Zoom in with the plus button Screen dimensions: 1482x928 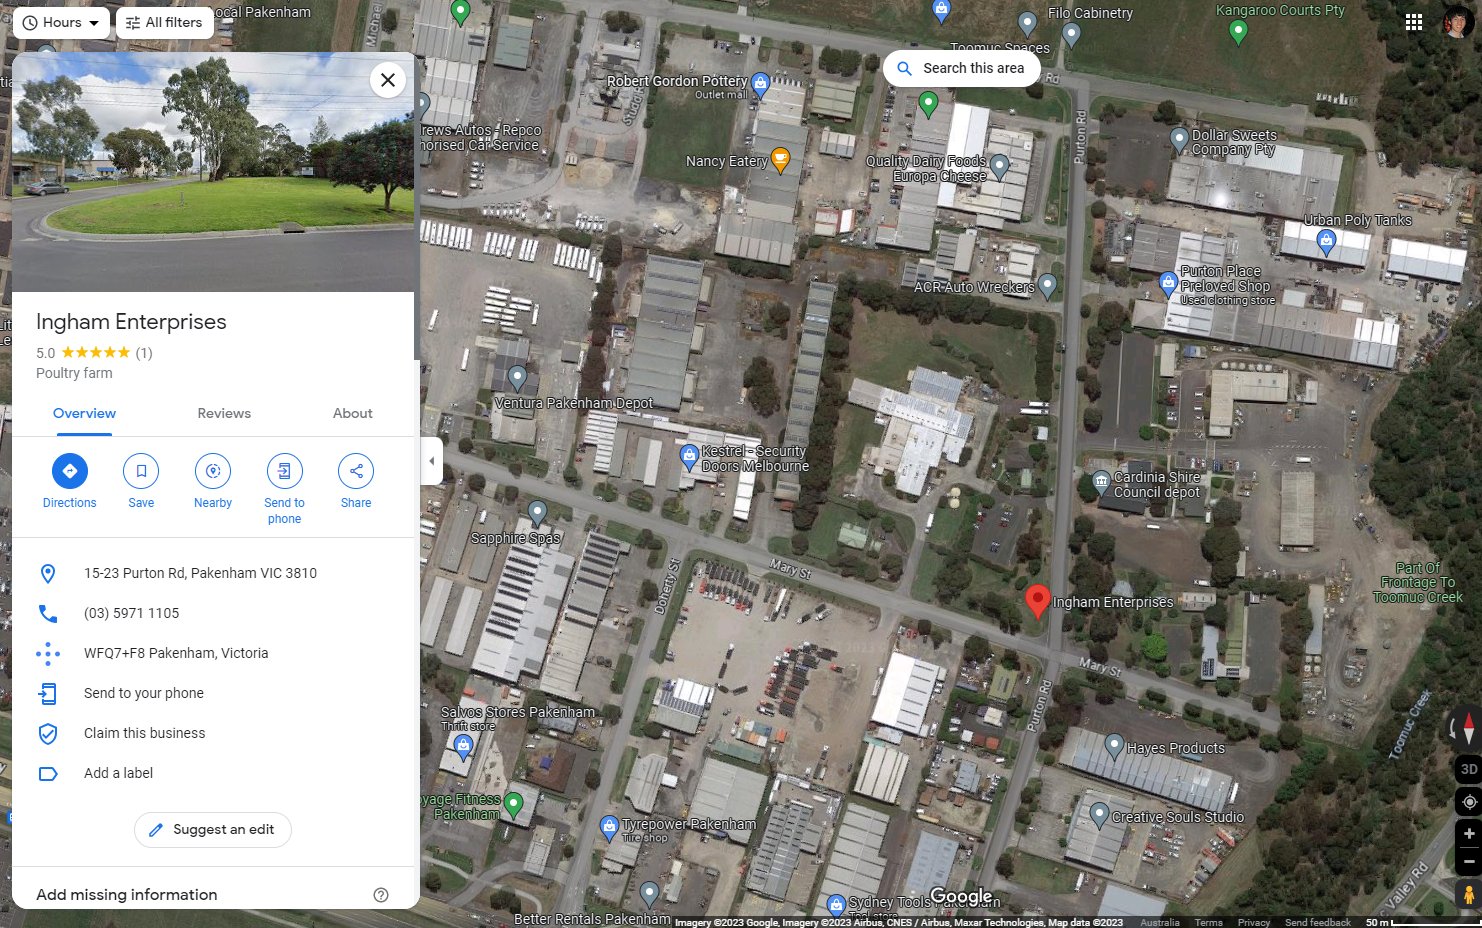tap(1469, 833)
